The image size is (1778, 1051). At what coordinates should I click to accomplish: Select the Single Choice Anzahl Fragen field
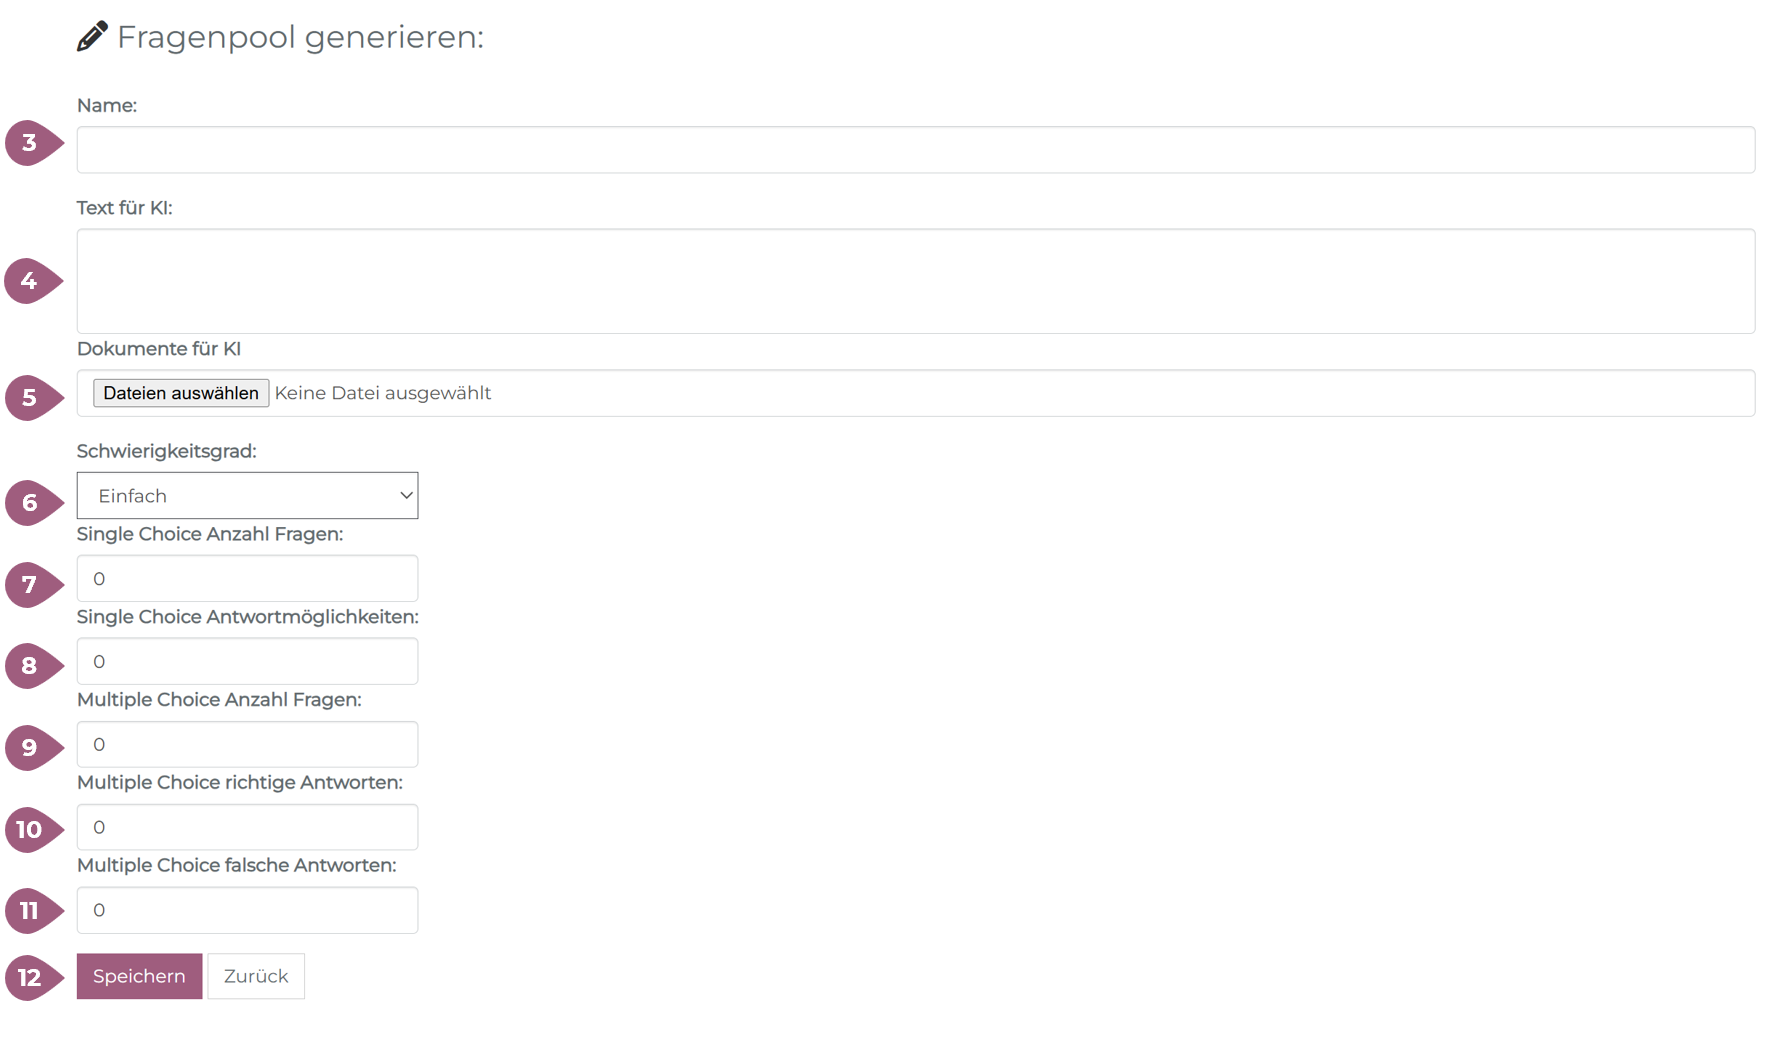tap(247, 579)
